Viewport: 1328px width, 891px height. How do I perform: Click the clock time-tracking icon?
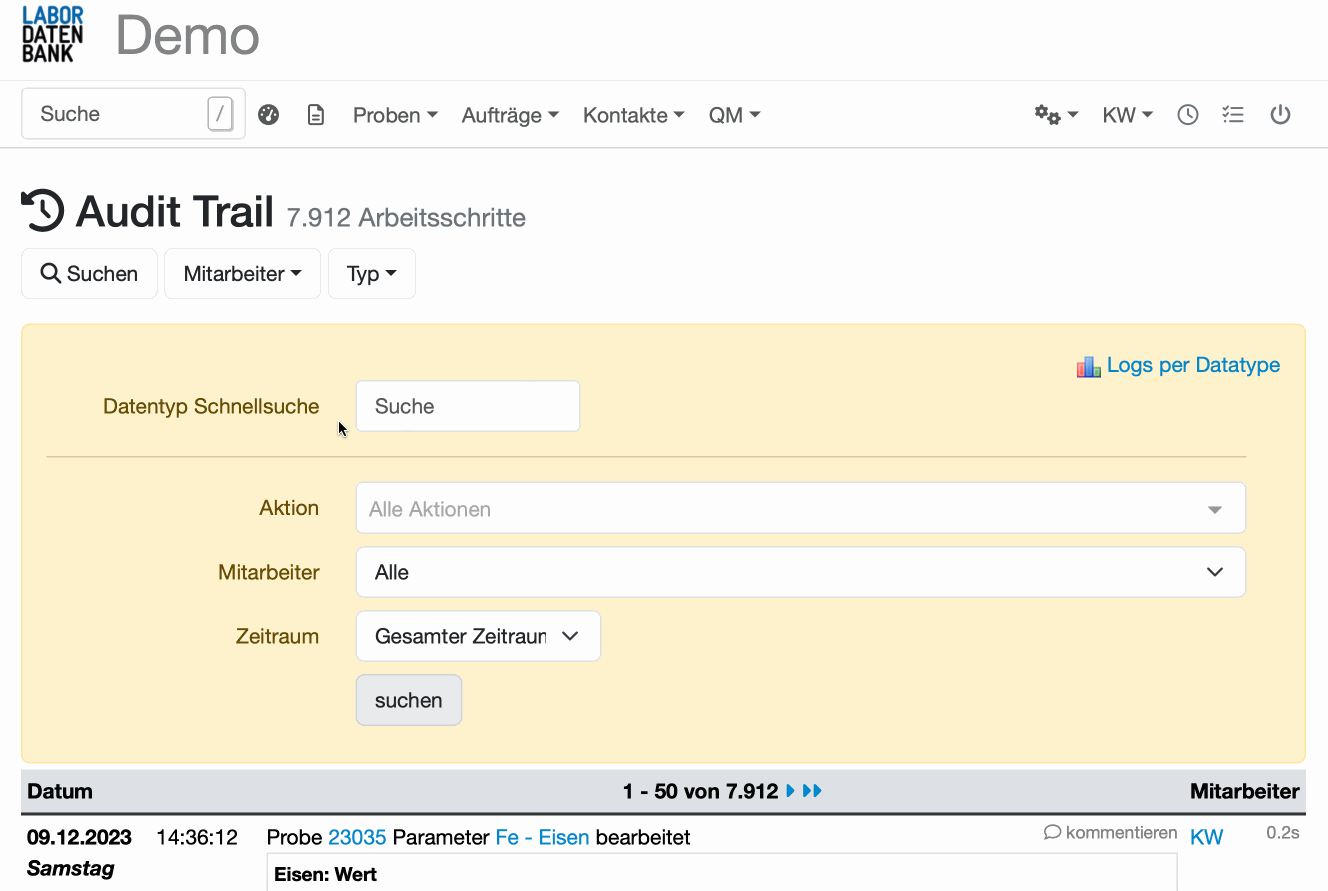[x=1187, y=114]
